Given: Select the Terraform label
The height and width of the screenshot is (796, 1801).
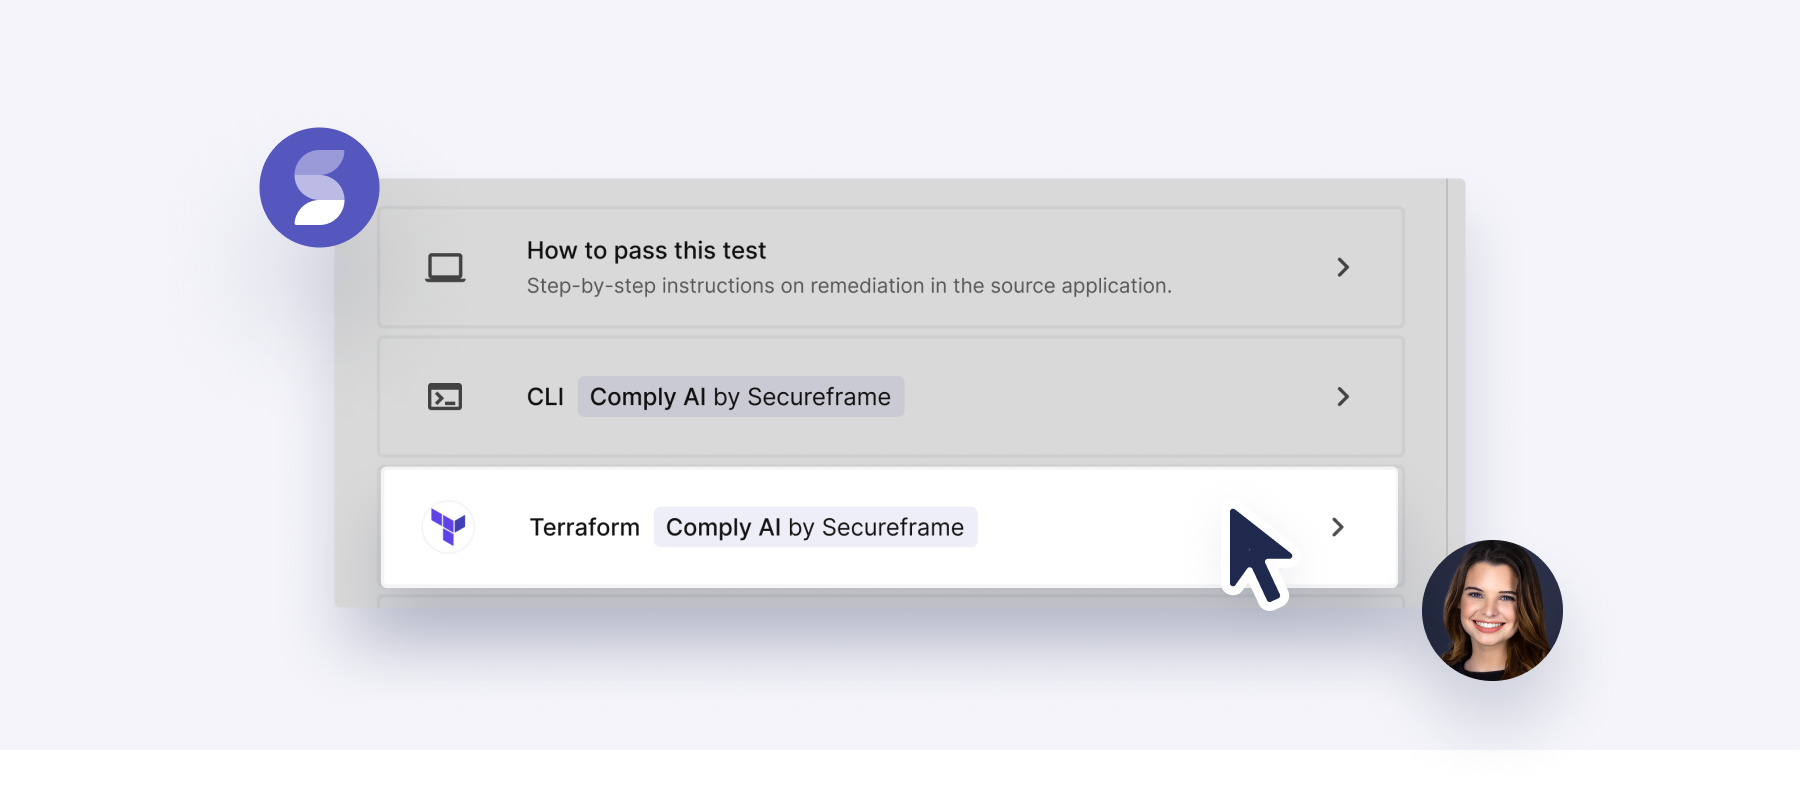Looking at the screenshot, I should click(584, 527).
